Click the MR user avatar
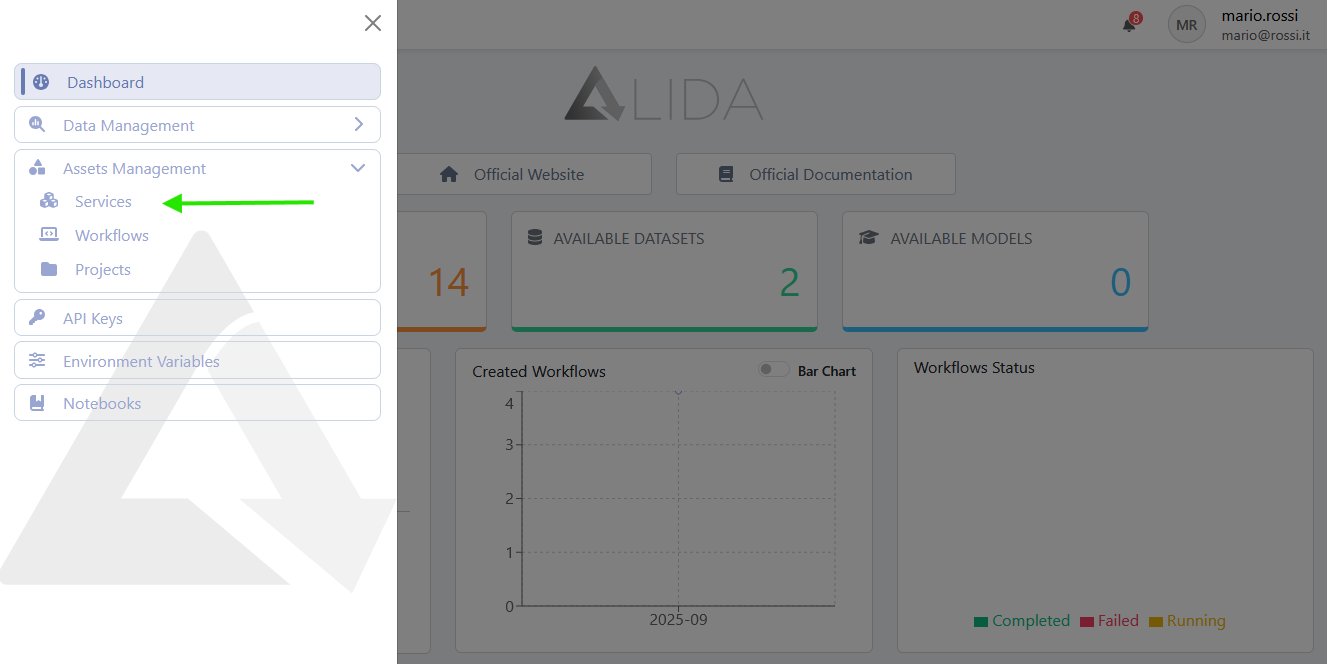The height and width of the screenshot is (664, 1327). [1187, 25]
